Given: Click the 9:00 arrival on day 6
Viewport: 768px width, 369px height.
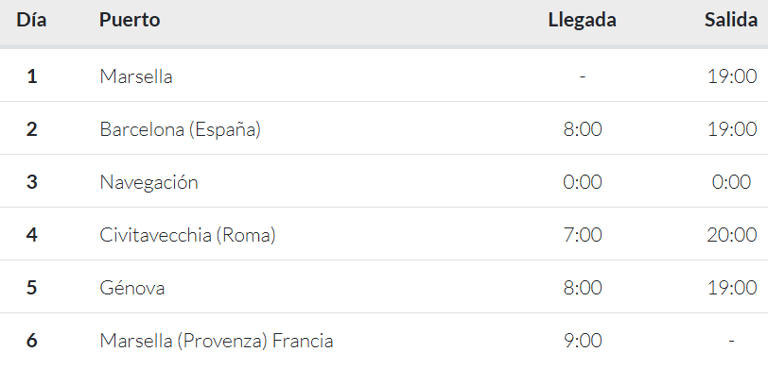Looking at the screenshot, I should click(x=582, y=341).
